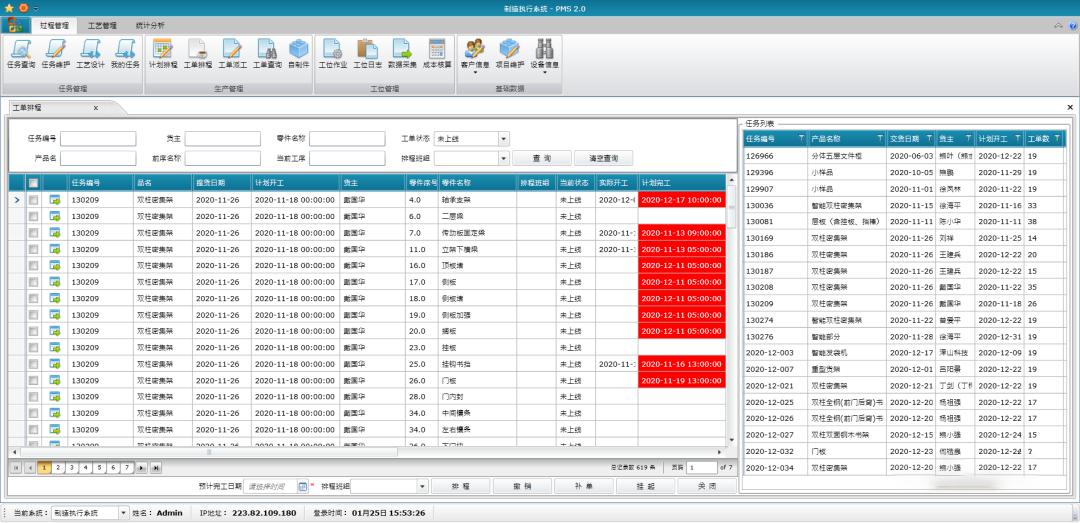This screenshot has height=523, width=1080.
Task: Open the 数据采集 tool
Action: (x=402, y=53)
